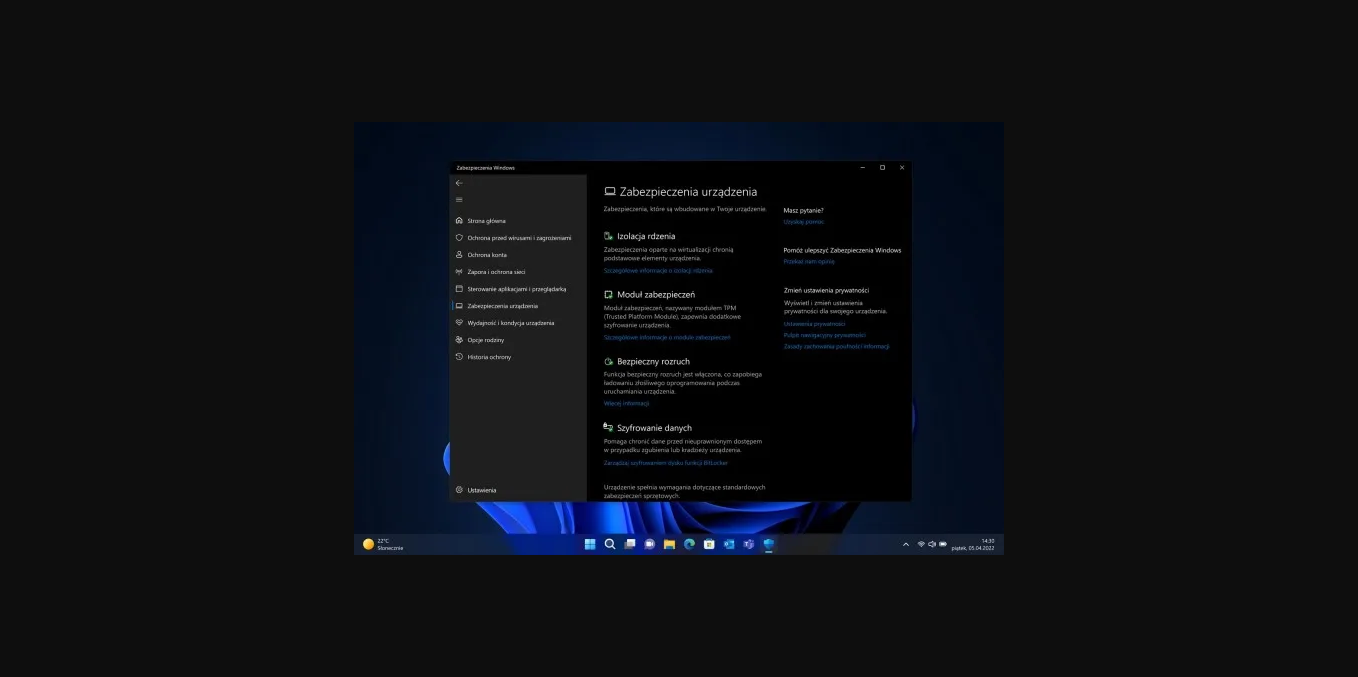Click the Izolacja rdzenia heading
This screenshot has width=1358, height=677.
(646, 236)
